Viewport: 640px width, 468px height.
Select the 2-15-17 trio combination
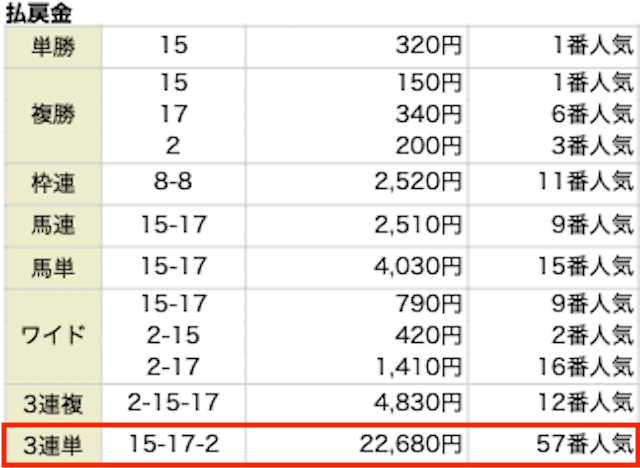tap(173, 403)
